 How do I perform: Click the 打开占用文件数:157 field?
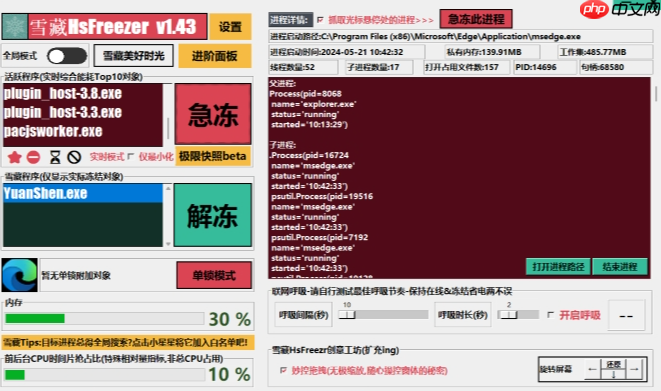466,67
